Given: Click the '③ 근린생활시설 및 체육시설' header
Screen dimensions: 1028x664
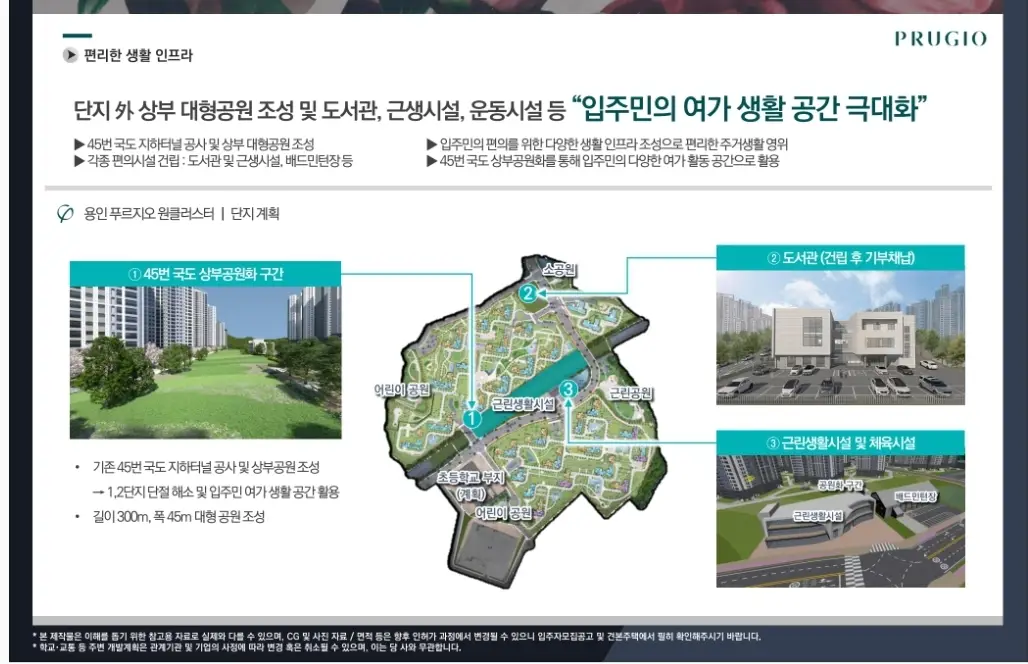Looking at the screenshot, I should tap(840, 443).
